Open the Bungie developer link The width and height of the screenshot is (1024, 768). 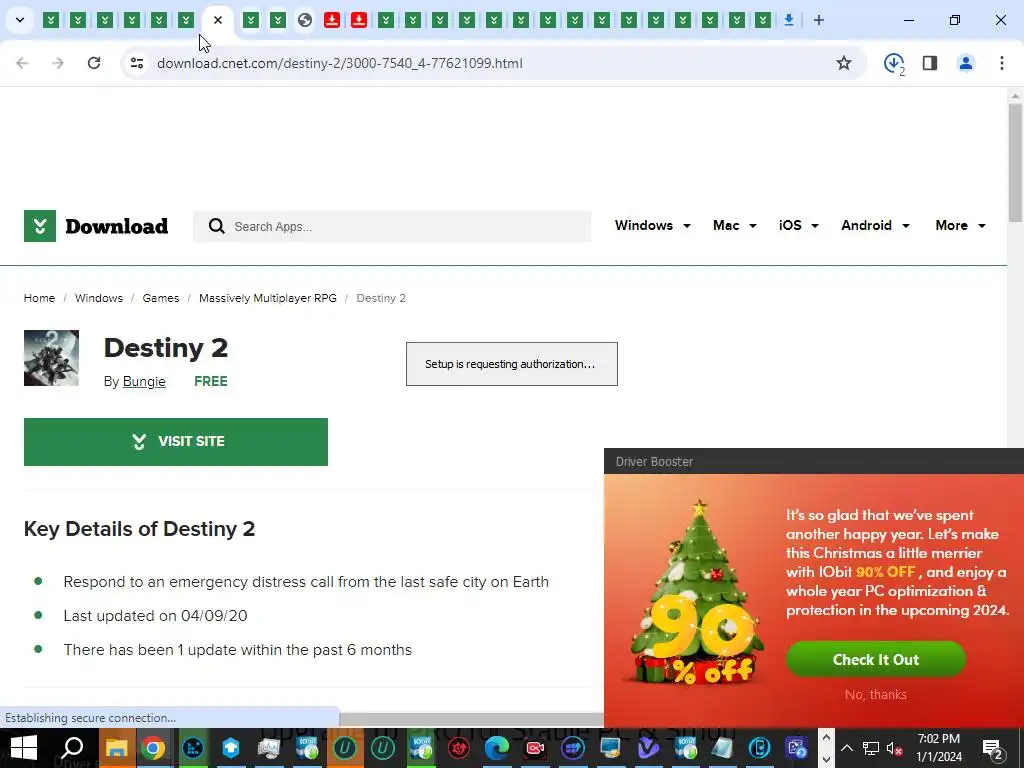[144, 381]
